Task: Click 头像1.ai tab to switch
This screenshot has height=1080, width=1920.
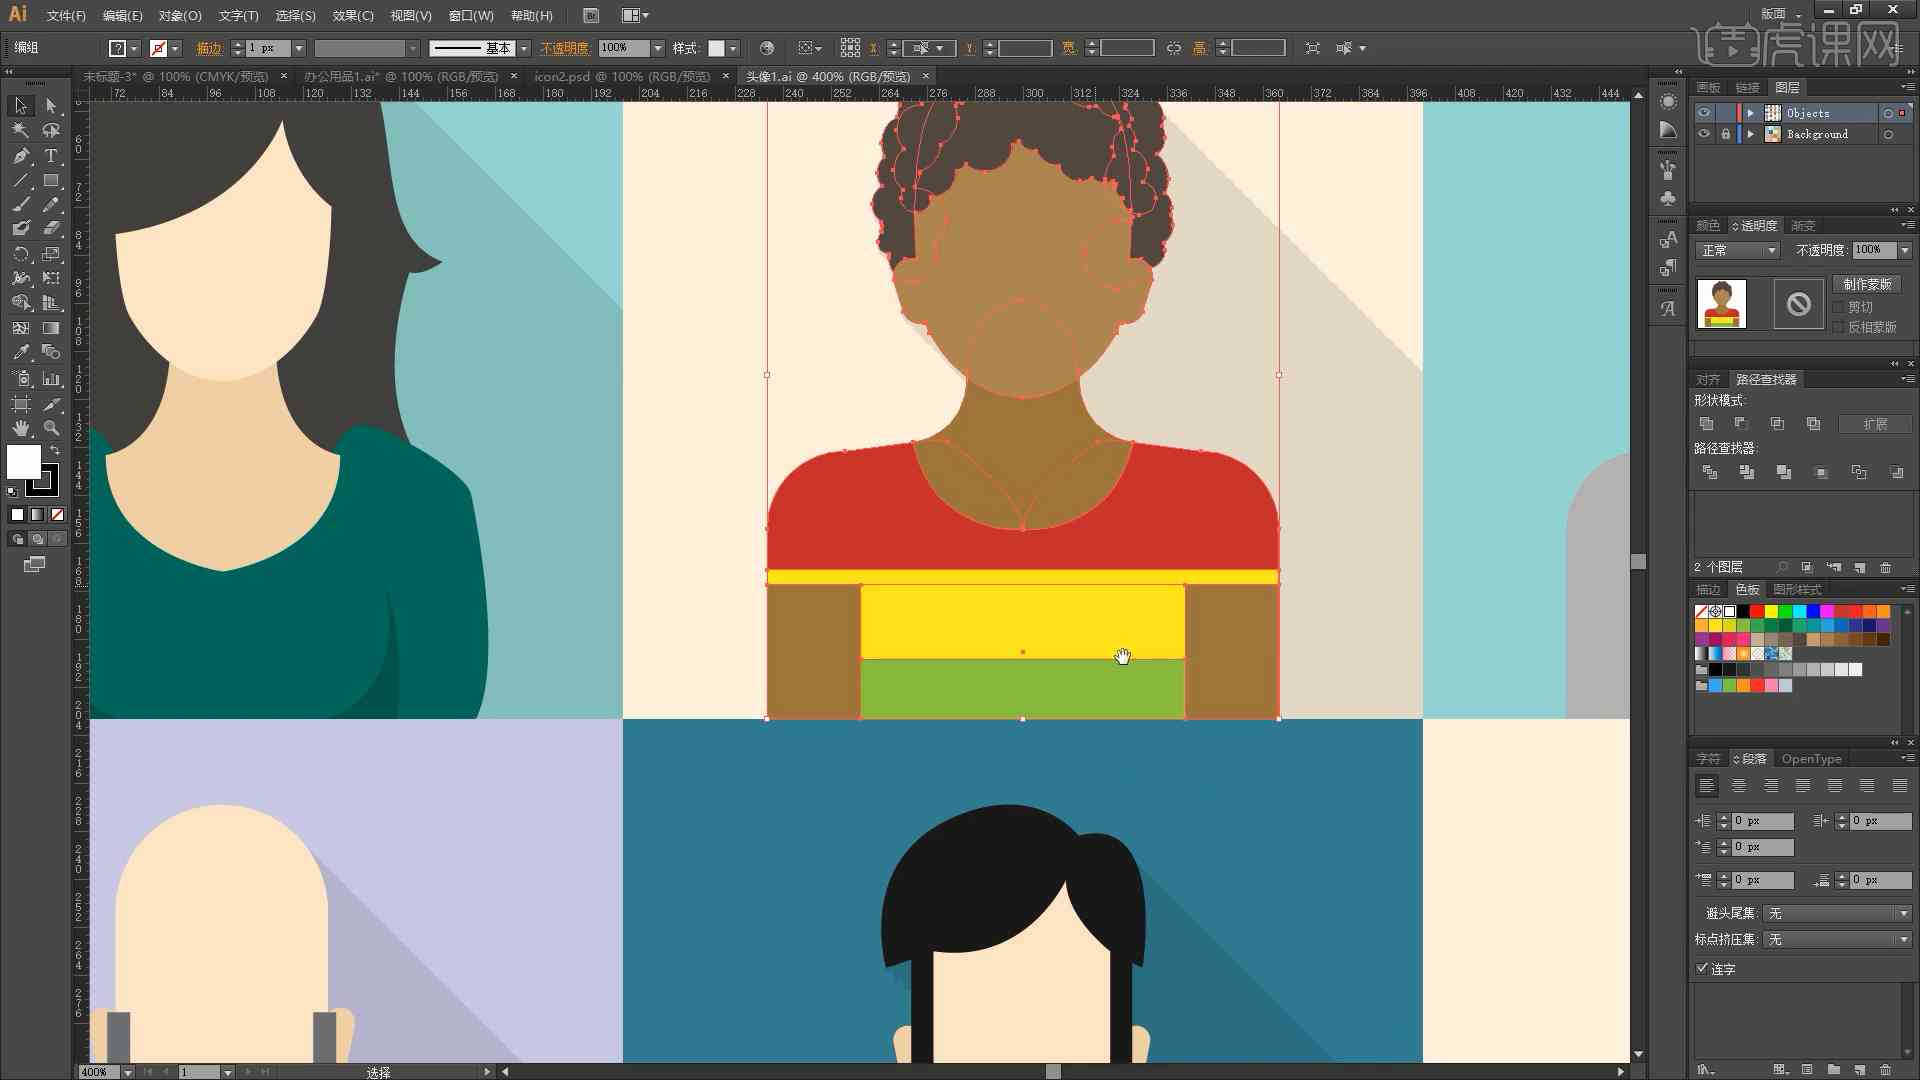Action: (827, 75)
